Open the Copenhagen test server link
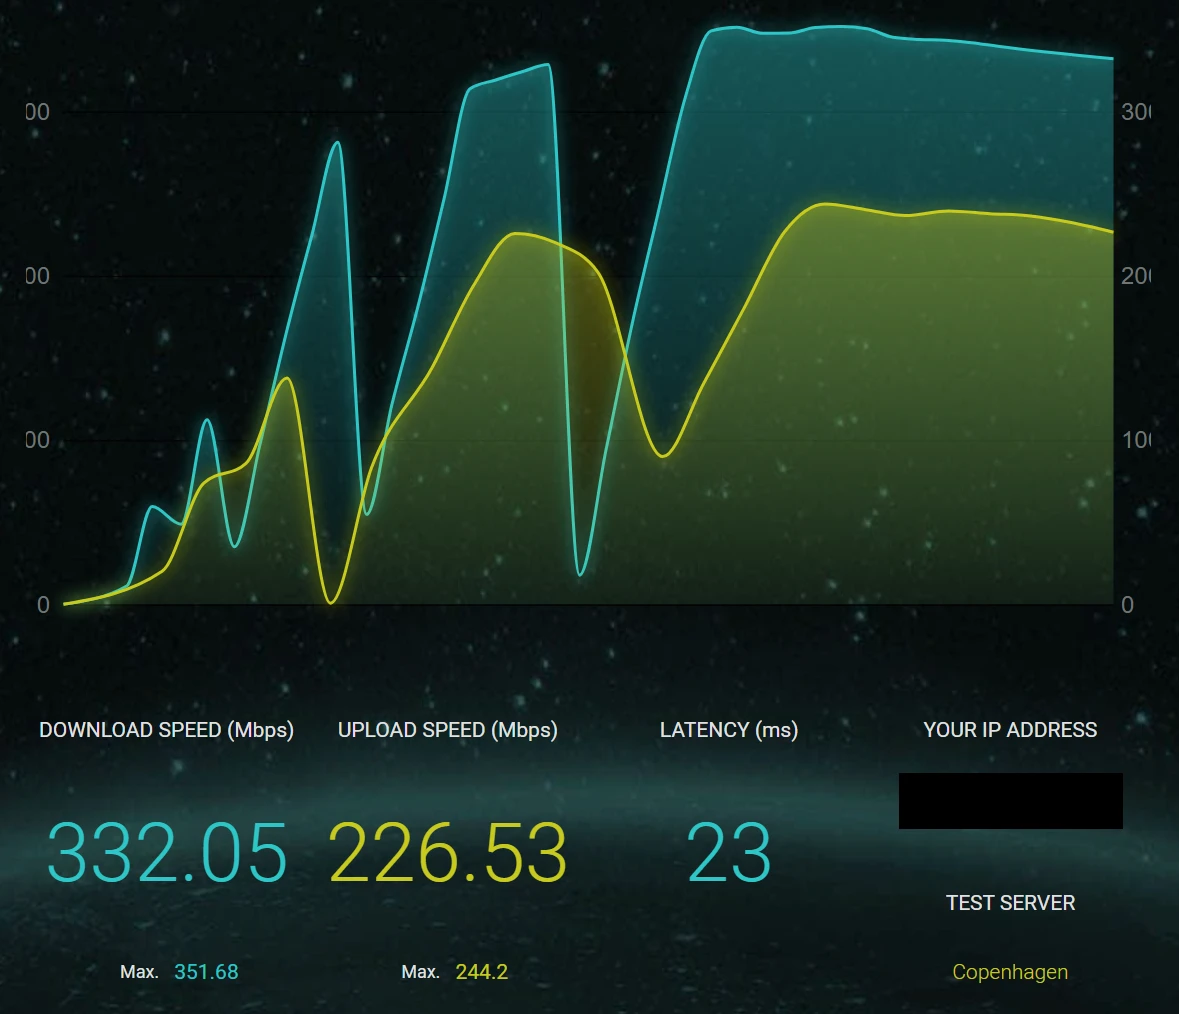Viewport: 1179px width, 1014px height. [x=1009, y=972]
